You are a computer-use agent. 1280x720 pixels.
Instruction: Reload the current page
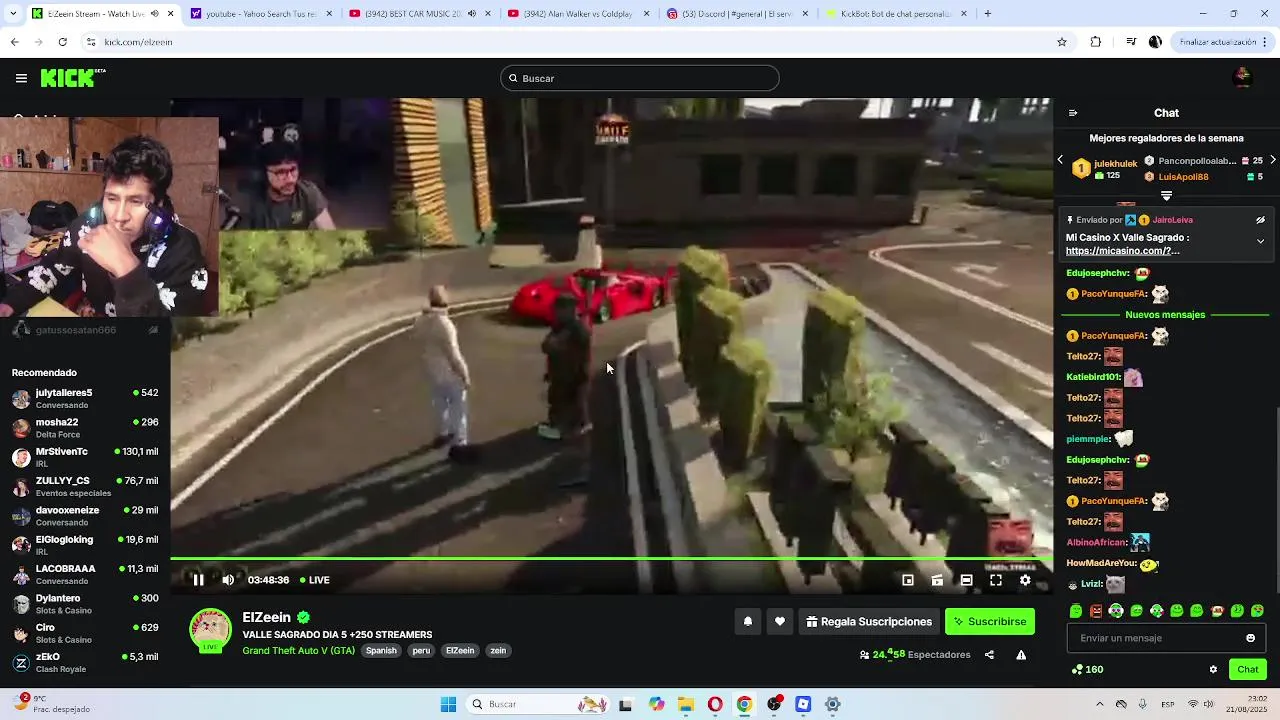pyautogui.click(x=62, y=42)
